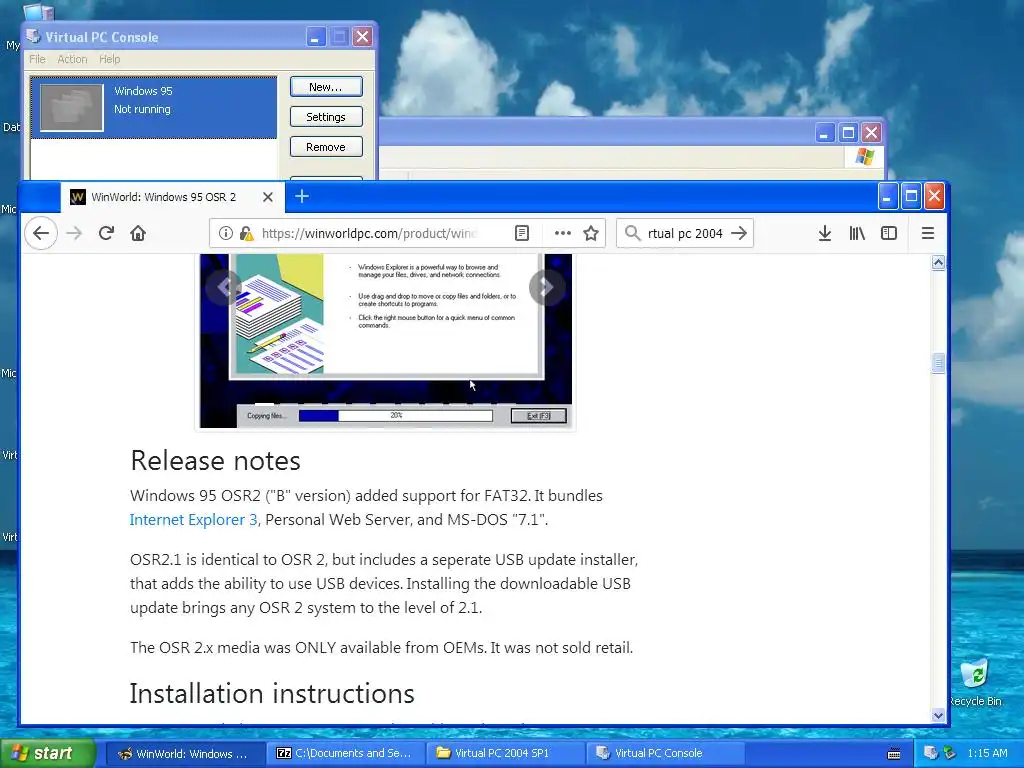Click the search magnifier icon
1024x768 pixels.
click(632, 233)
